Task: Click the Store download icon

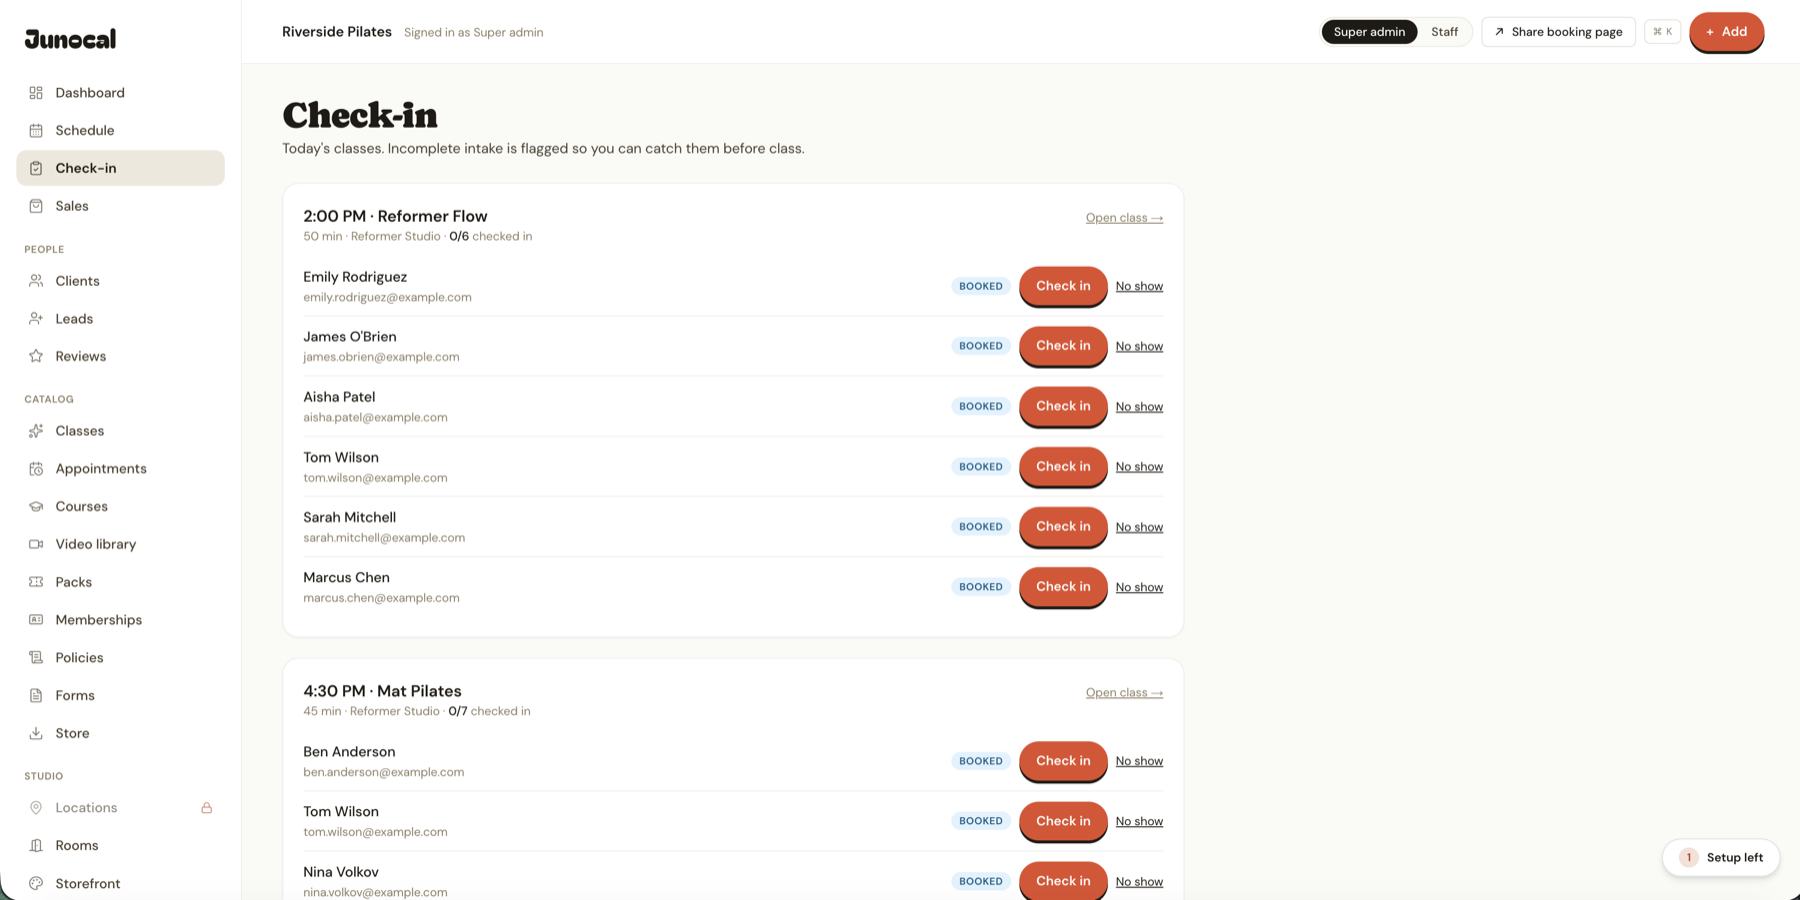Action: [36, 733]
